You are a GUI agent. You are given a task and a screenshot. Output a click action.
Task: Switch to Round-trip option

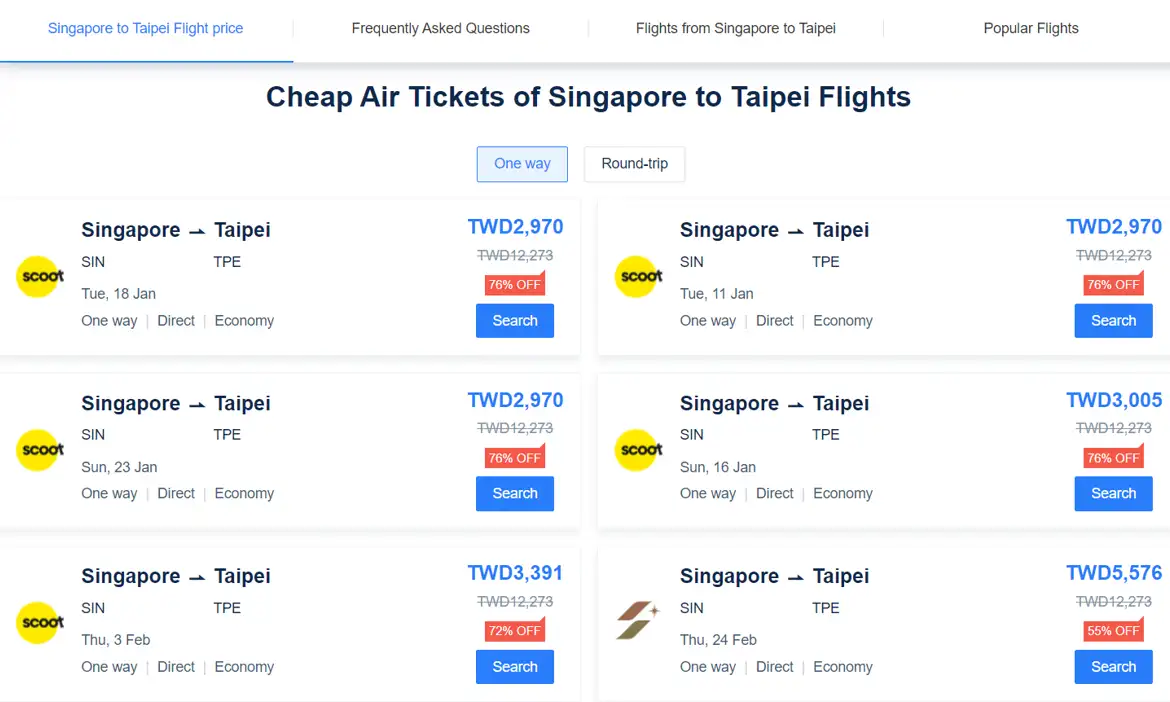tap(634, 164)
